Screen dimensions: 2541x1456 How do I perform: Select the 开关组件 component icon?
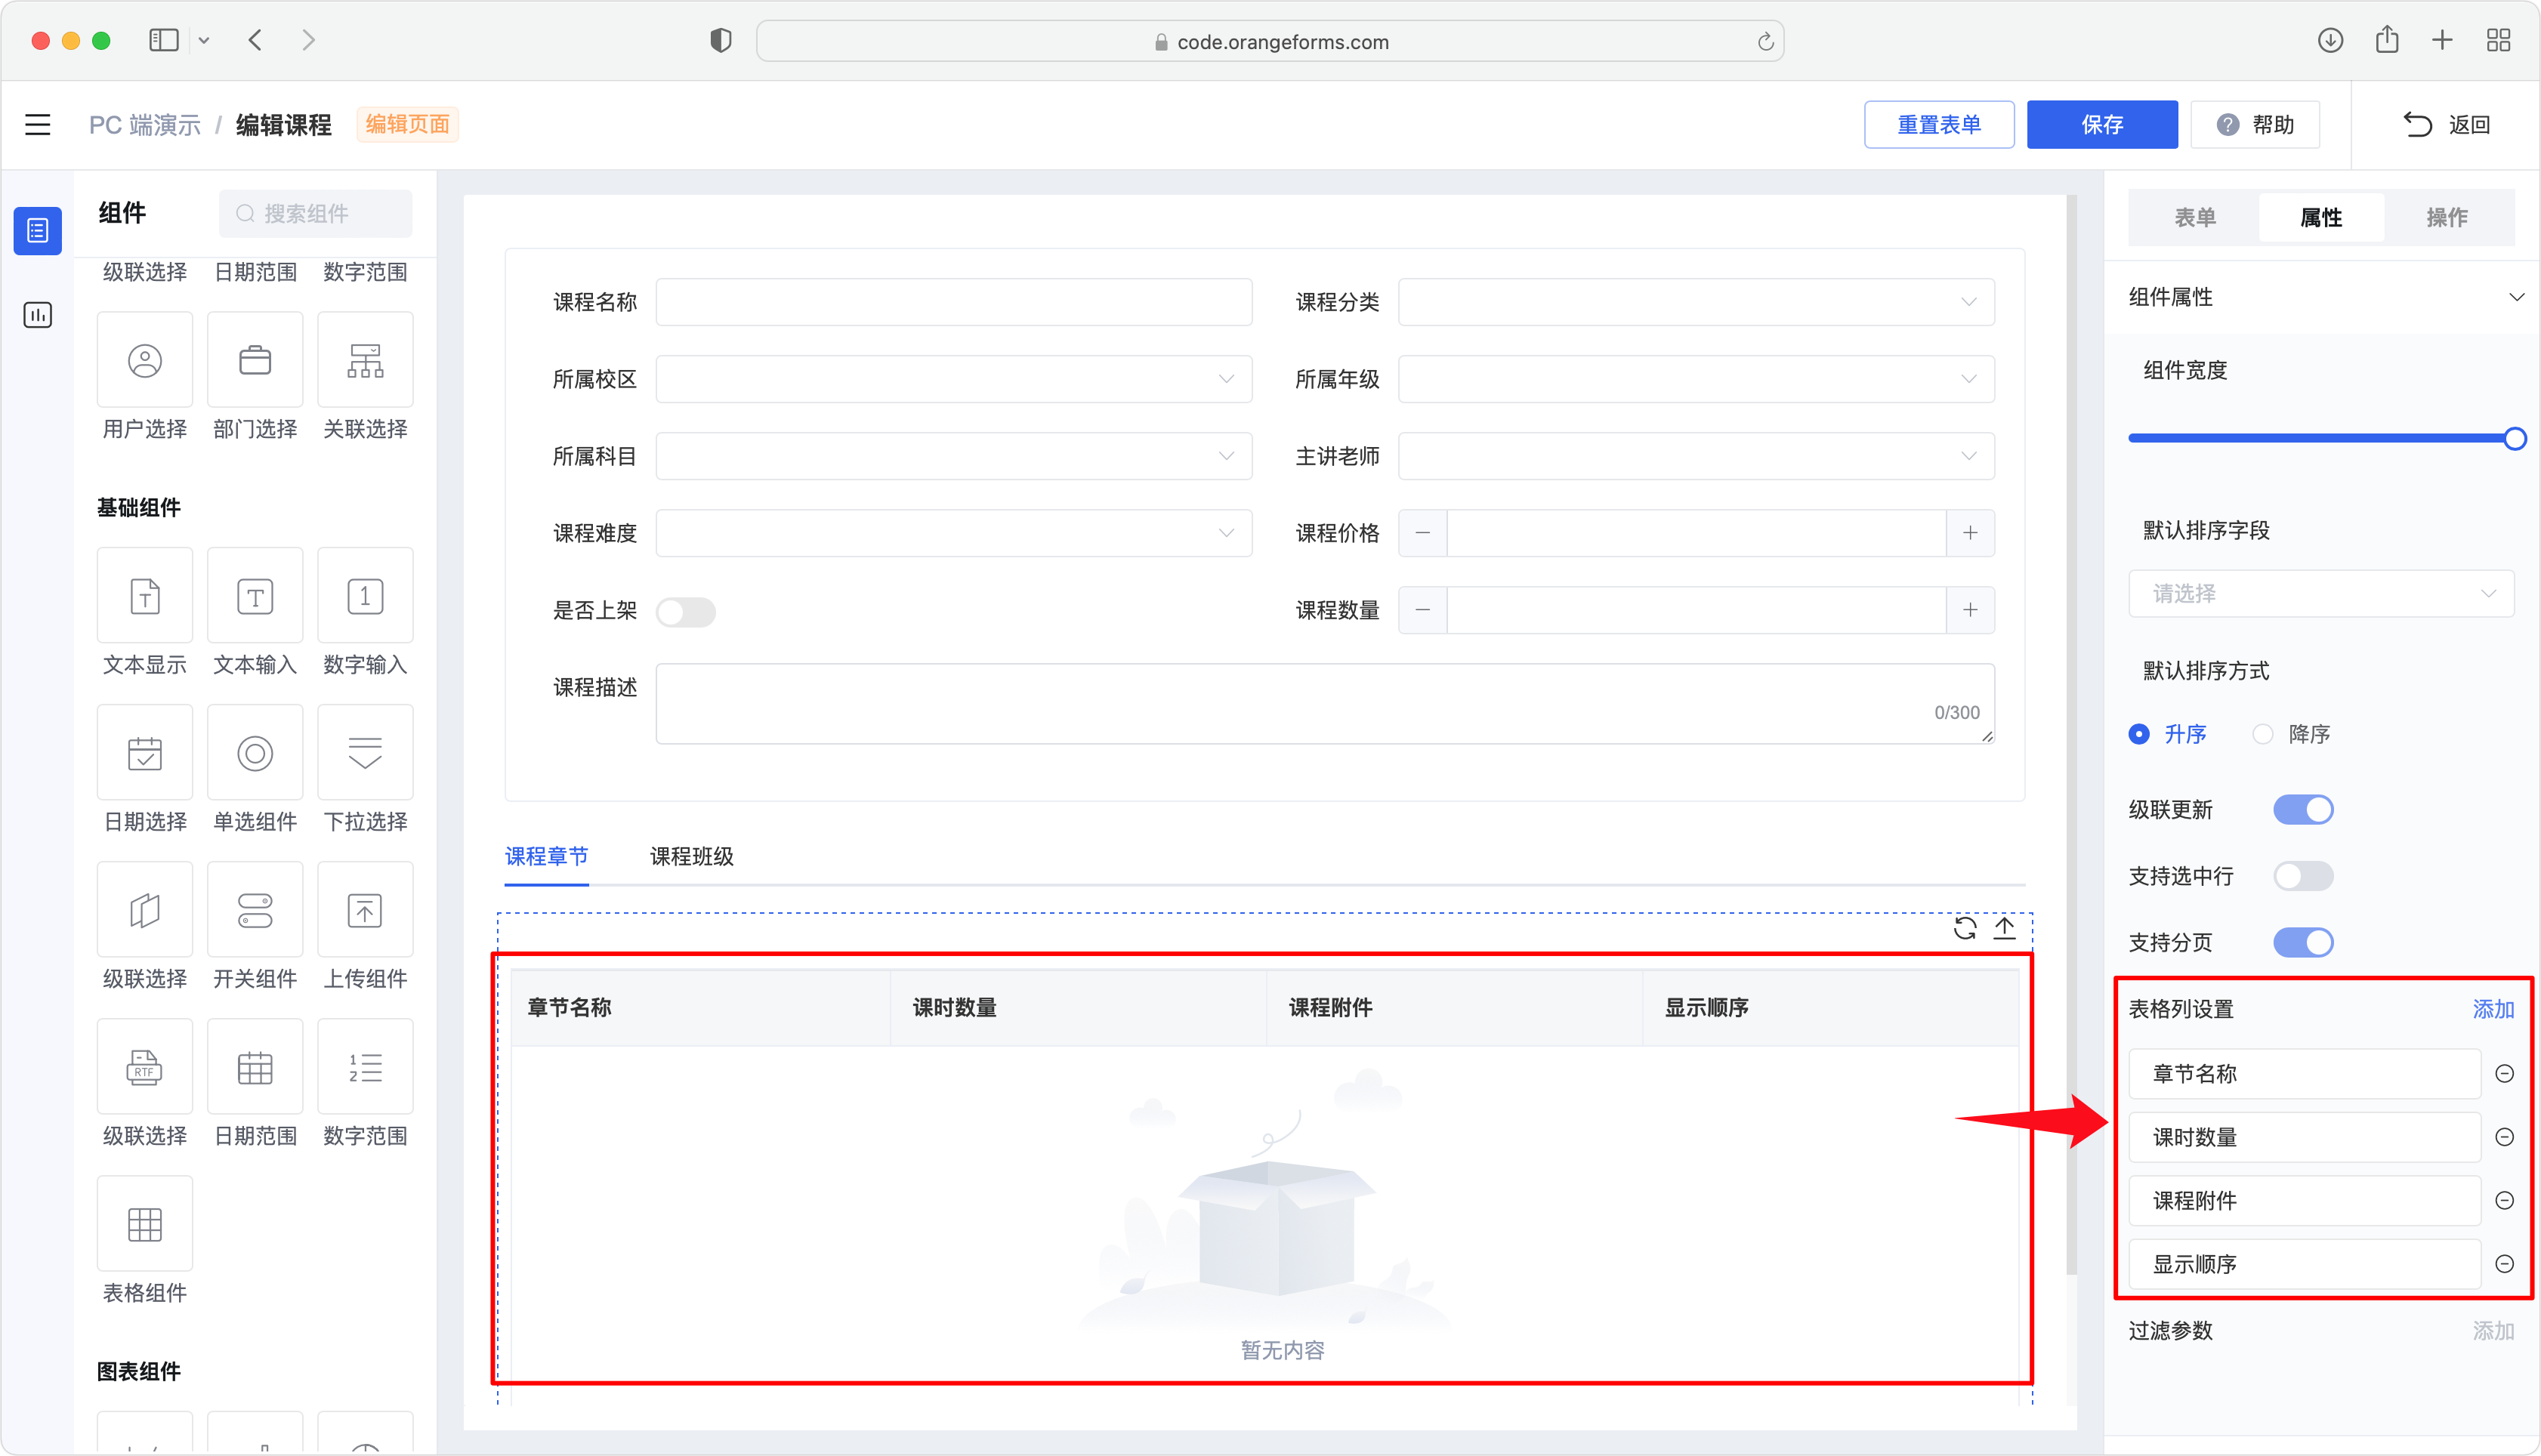[255, 910]
